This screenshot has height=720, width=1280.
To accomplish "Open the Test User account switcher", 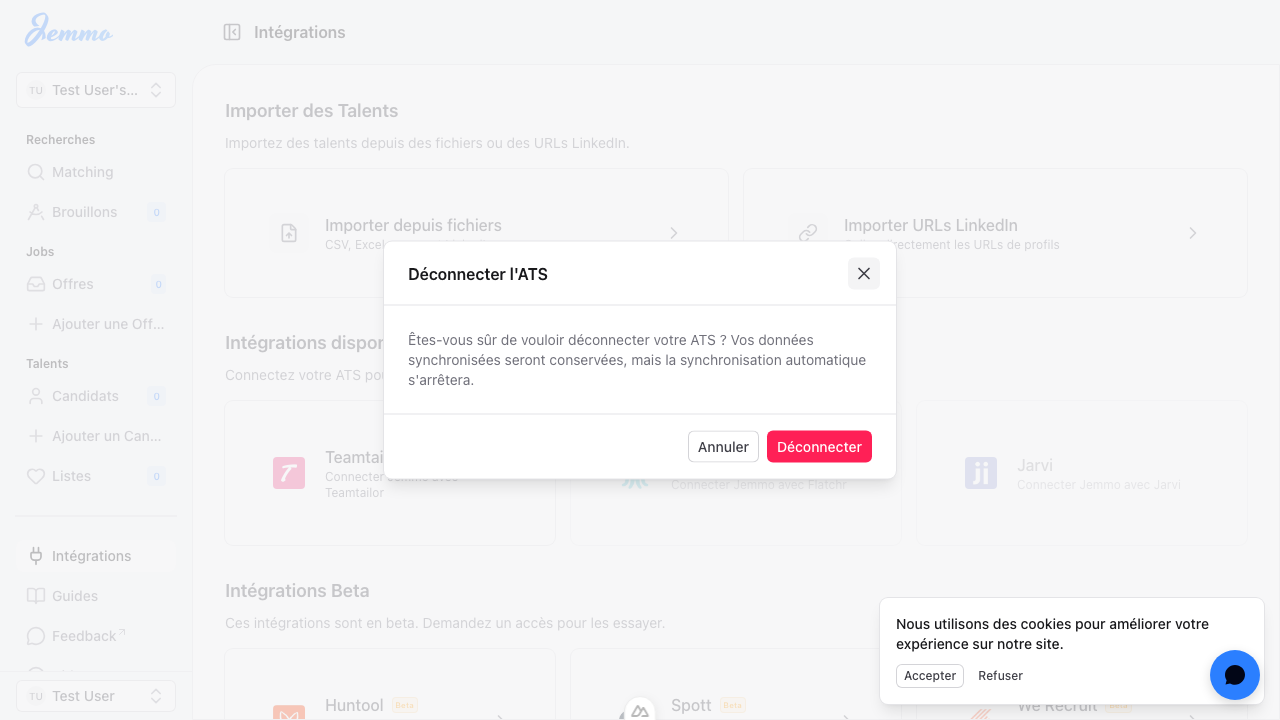I will pyautogui.click(x=95, y=695).
